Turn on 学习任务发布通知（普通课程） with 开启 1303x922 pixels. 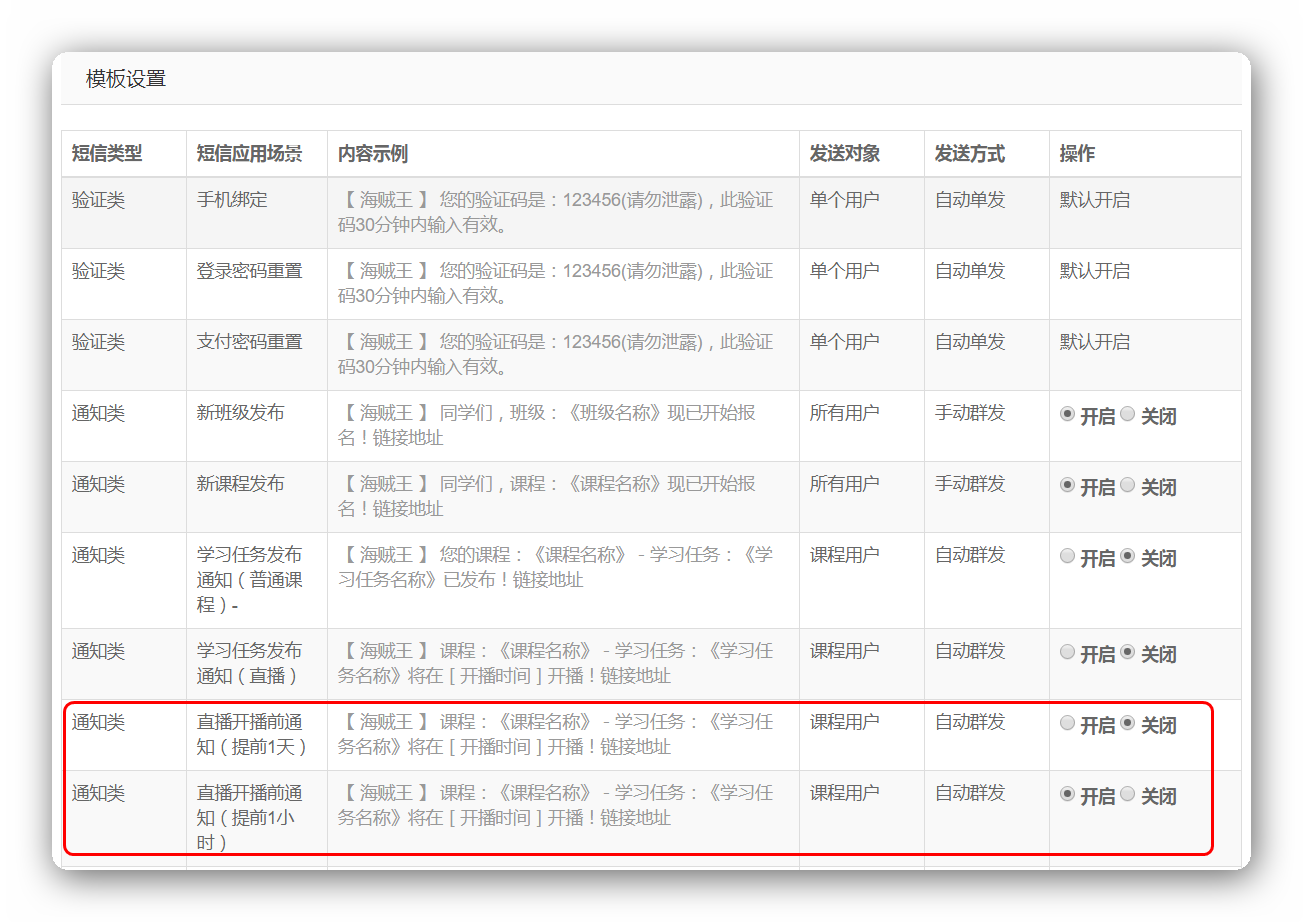click(x=1067, y=556)
